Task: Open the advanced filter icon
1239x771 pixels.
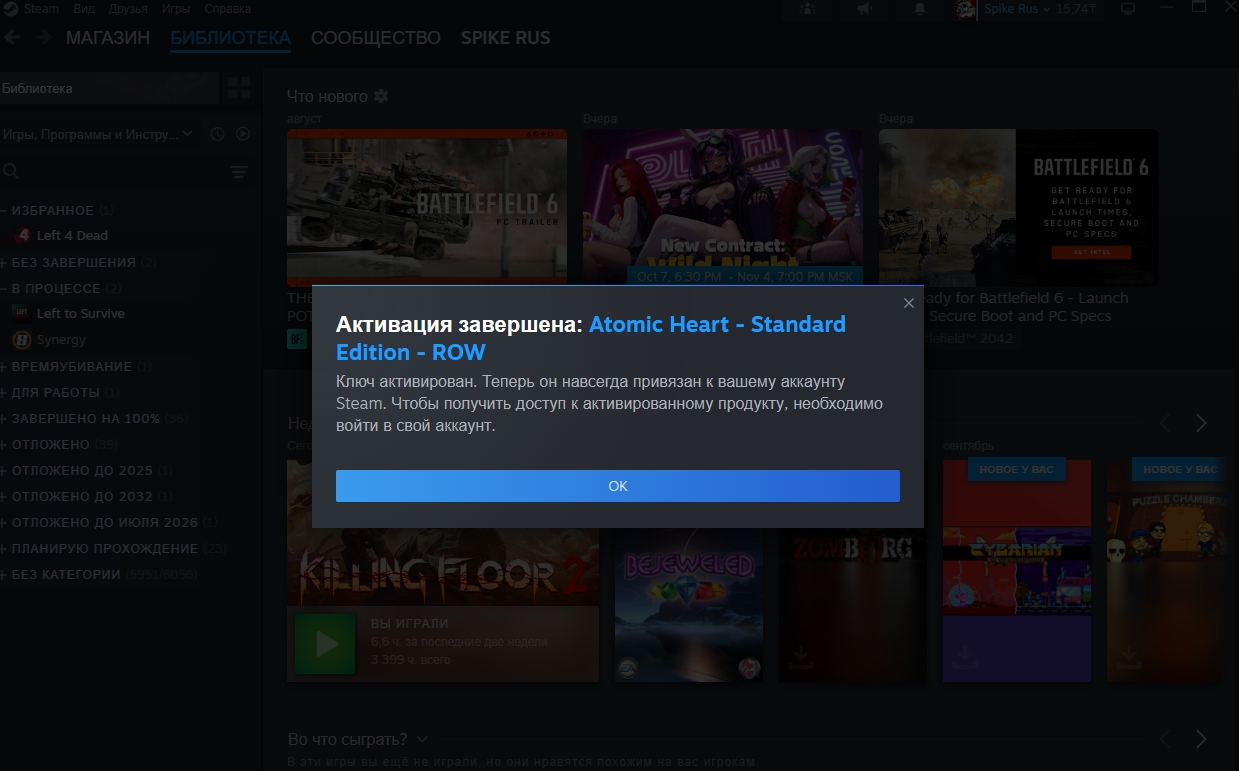Action: point(239,172)
